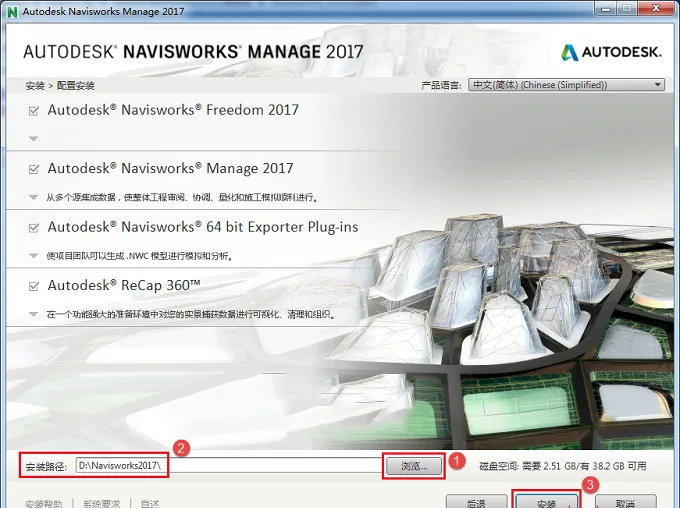Open the 安装帮助 help link

pyautogui.click(x=44, y=504)
